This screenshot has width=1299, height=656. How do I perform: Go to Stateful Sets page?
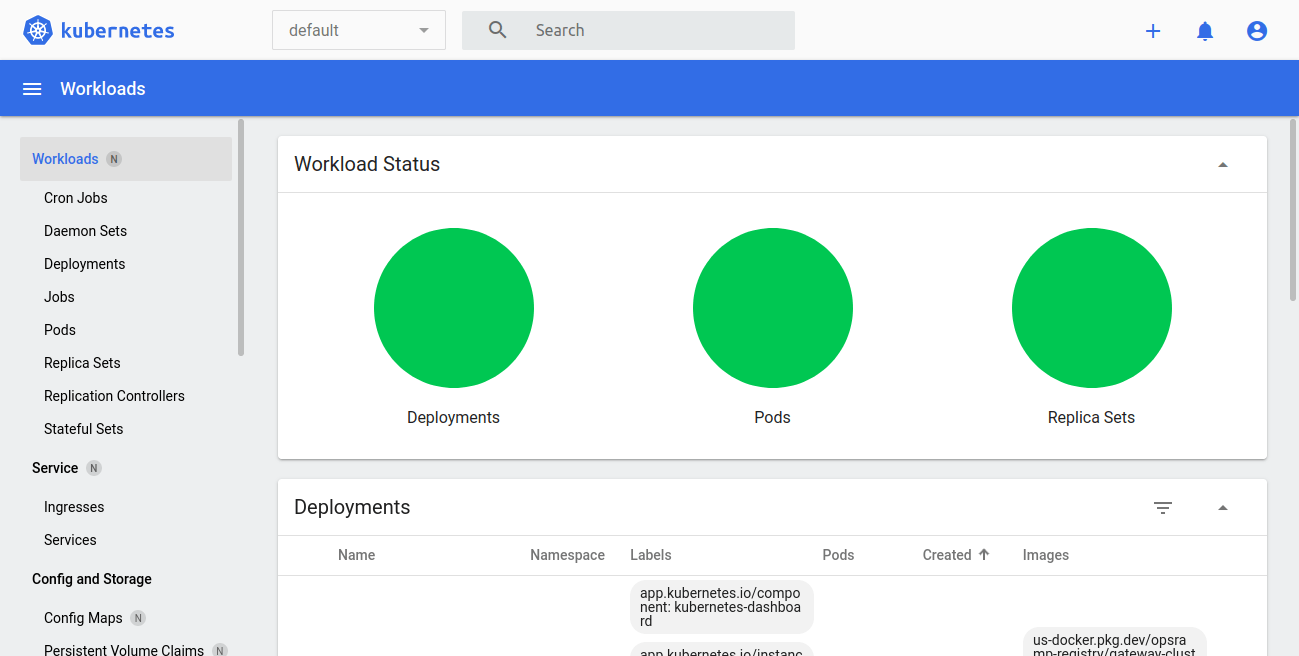(83, 428)
